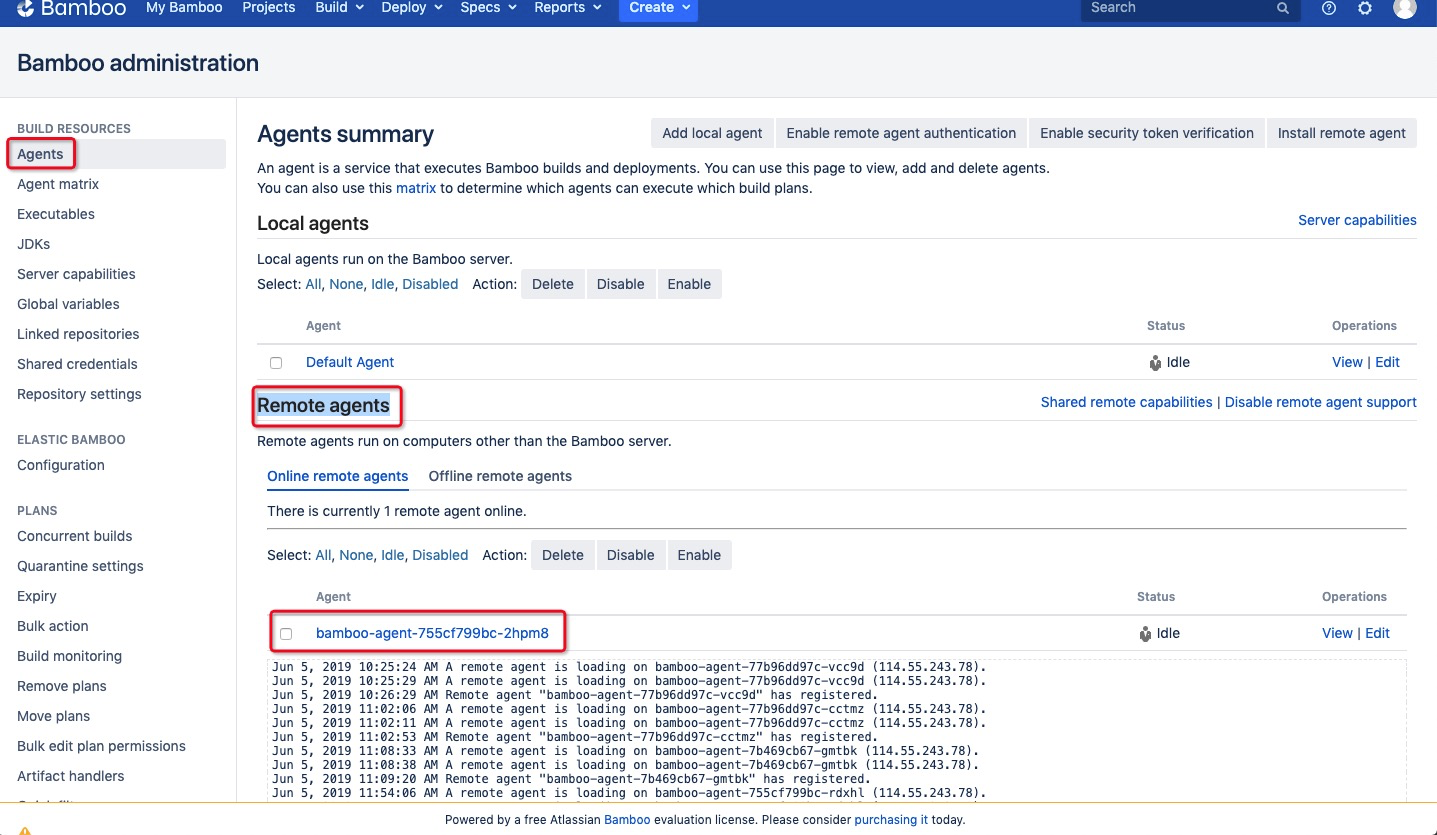Viewport: 1437px width, 835px height.
Task: Click Delete in remote agents actions
Action: (563, 555)
